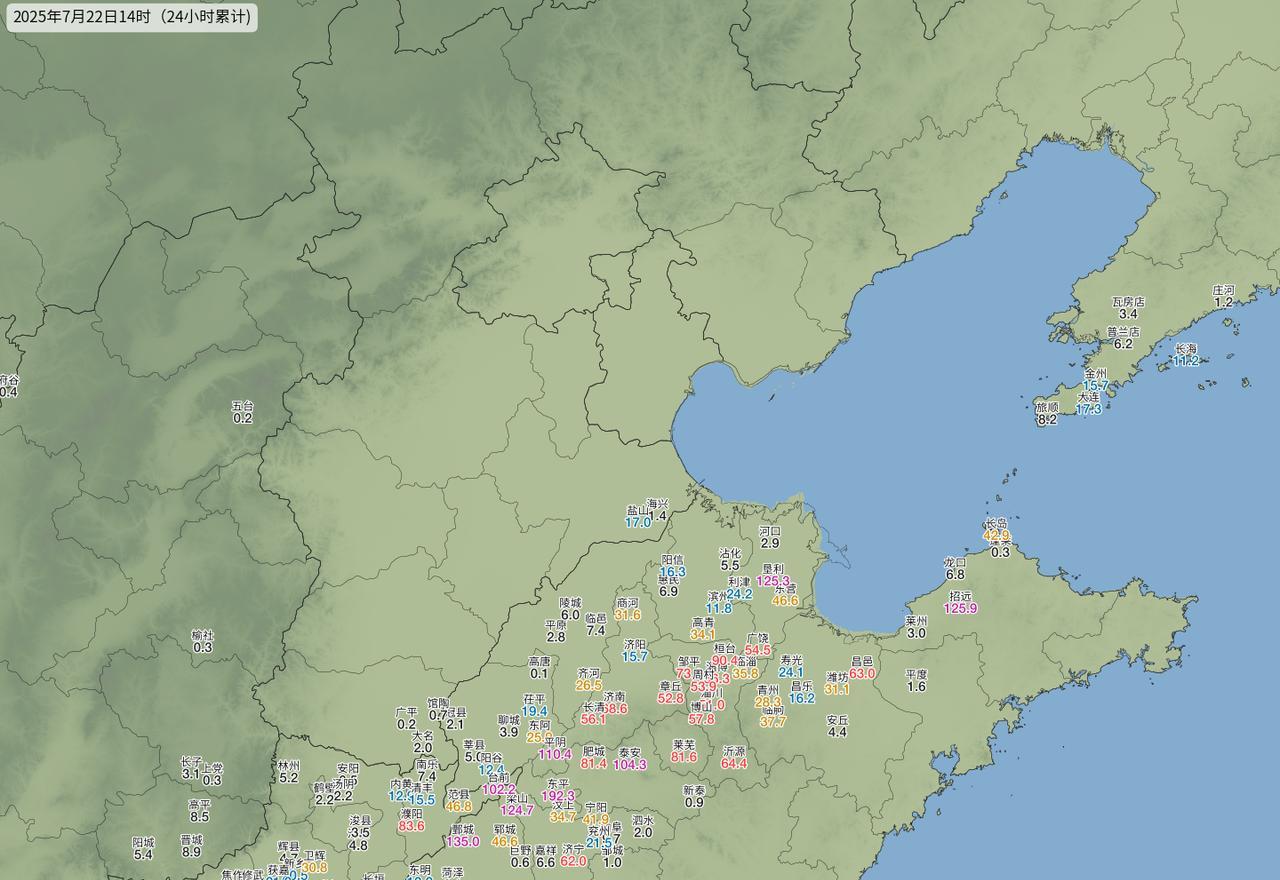1280x880 pixels.
Task: Click the 沾化 station name
Action: coord(730,553)
